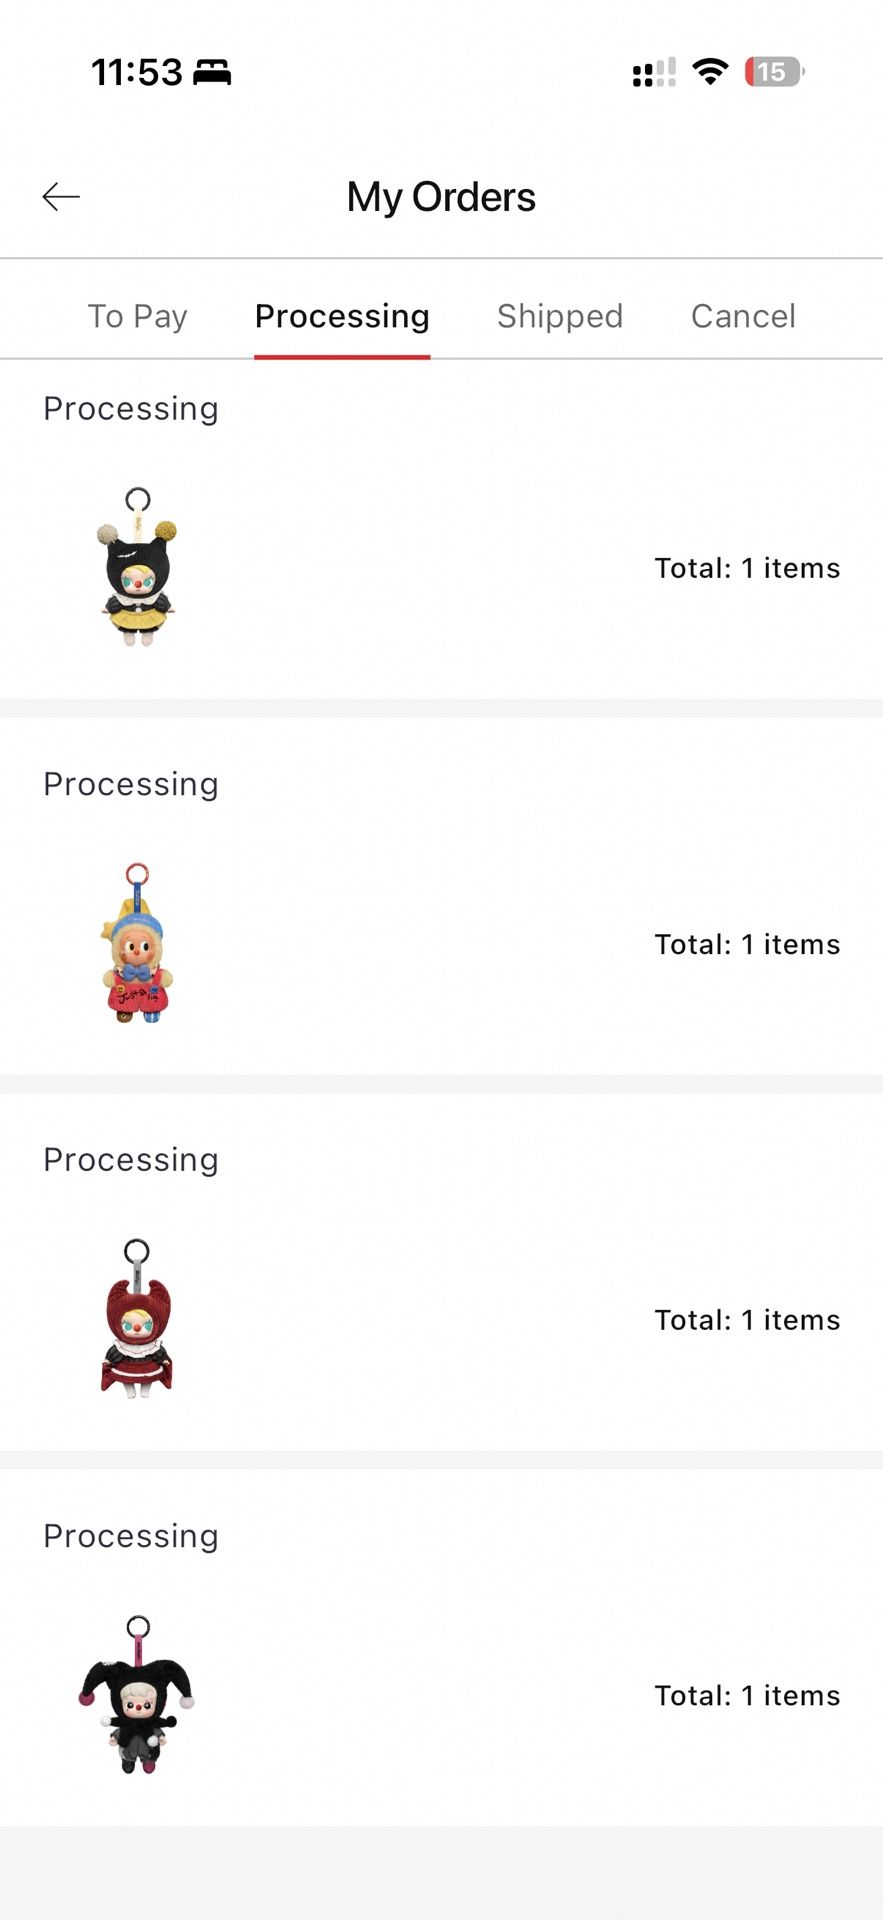Tap the third order's Processing status label
The image size is (883, 1920).
(x=131, y=1160)
